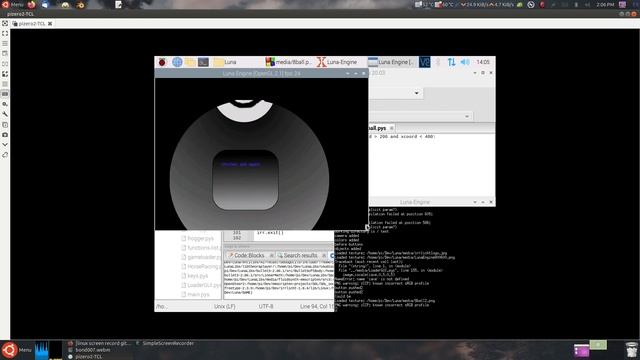
Task: Click the tools magnifier icon in Remmina sidebar
Action: pyautogui.click(x=5, y=104)
